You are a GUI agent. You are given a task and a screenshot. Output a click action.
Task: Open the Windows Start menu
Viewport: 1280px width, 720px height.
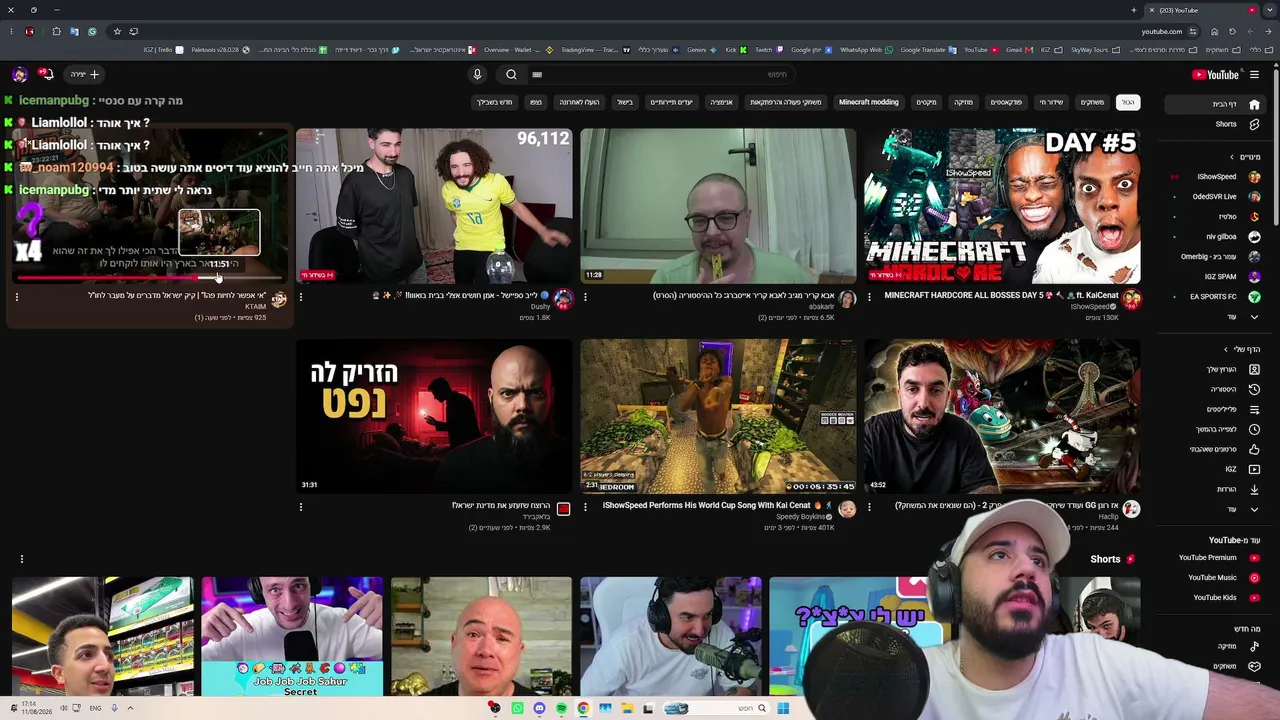(783, 708)
